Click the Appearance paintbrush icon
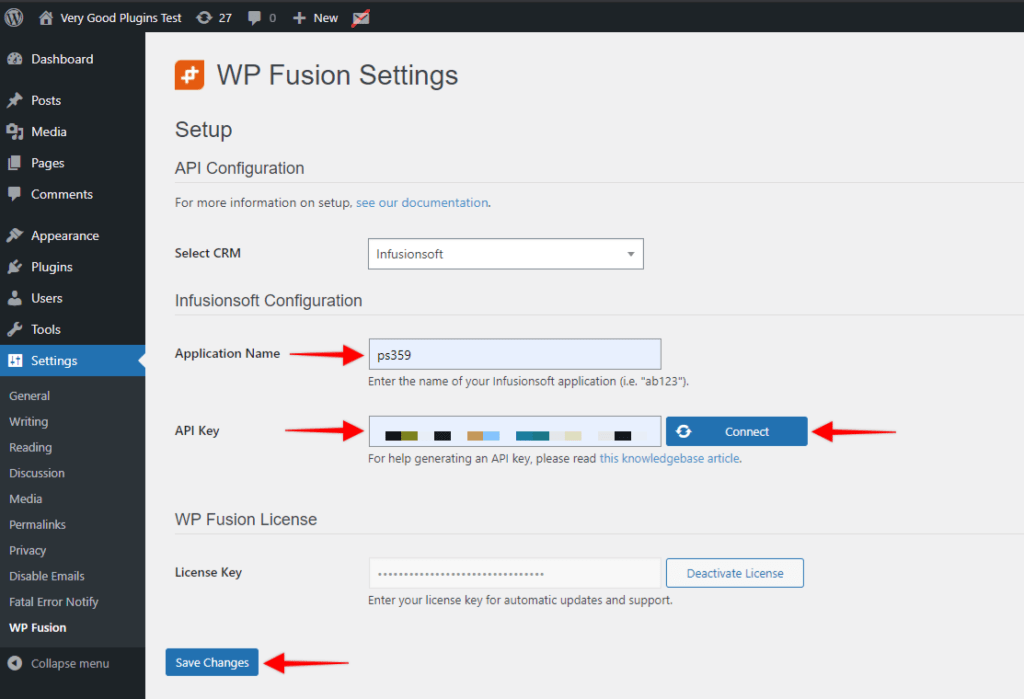The width and height of the screenshot is (1024, 699). click(14, 235)
